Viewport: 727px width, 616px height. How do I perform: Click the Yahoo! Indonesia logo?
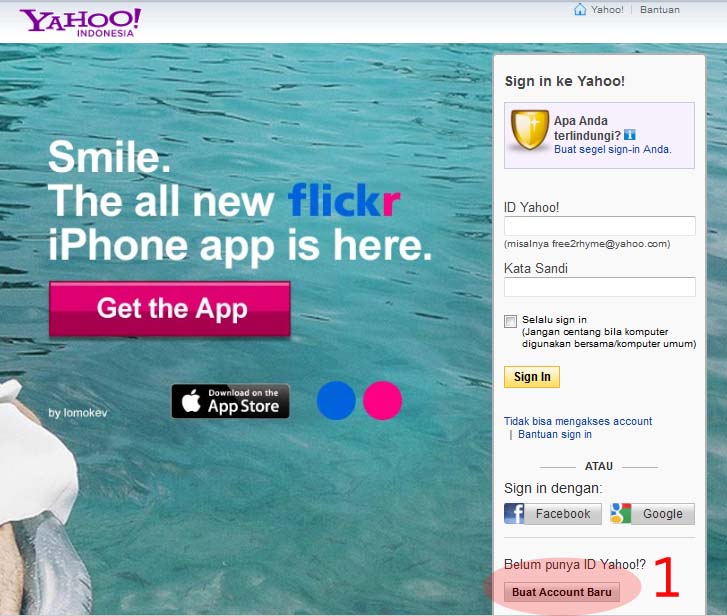click(80, 22)
